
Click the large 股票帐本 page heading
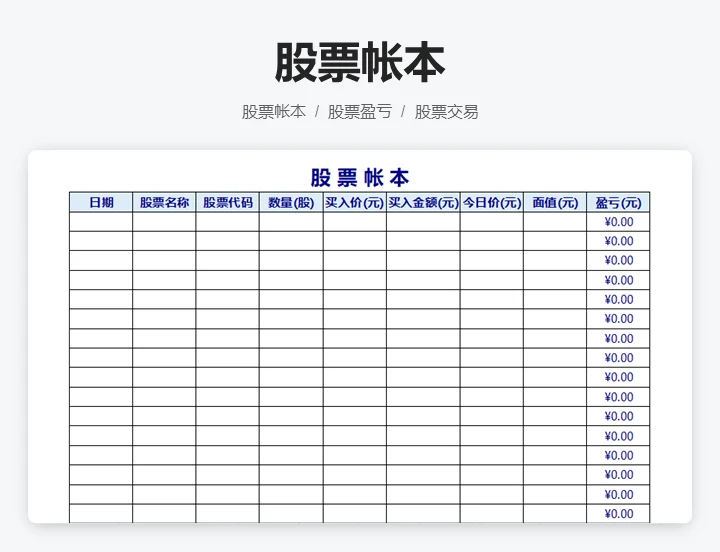click(360, 63)
